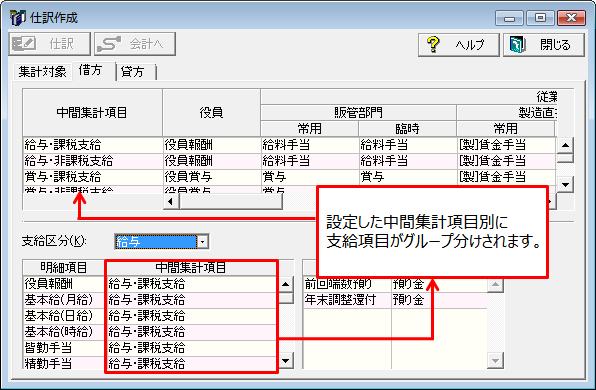The width and height of the screenshot is (596, 390).
Task: Select the 基本給(月給) detail row
Action: [x=150, y=300]
